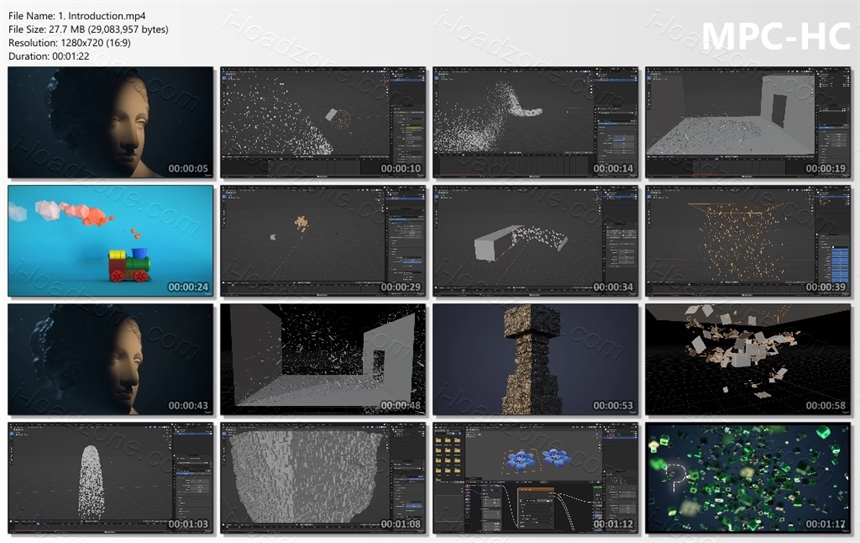Open the doorway render frame at 00:00:48
Viewport: 860px width, 543px height.
(x=323, y=359)
